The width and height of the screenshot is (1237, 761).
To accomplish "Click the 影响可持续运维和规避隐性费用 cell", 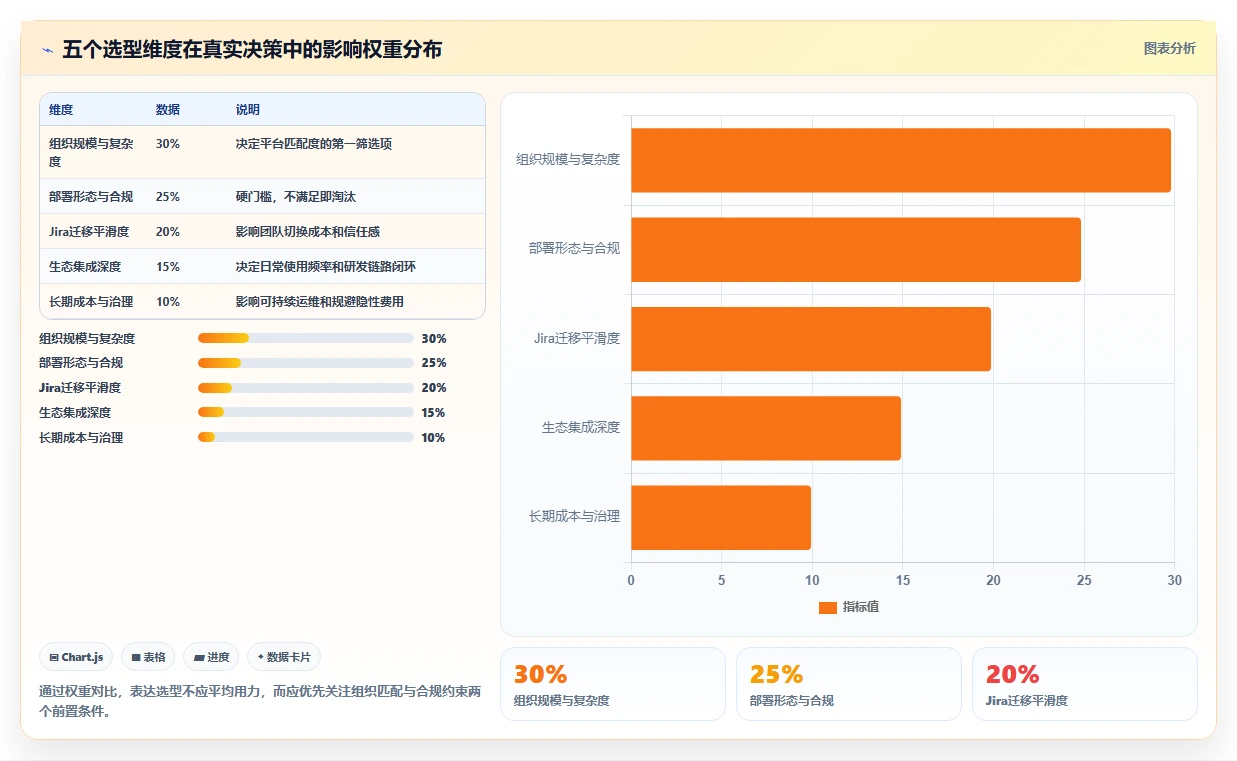I will [x=320, y=302].
